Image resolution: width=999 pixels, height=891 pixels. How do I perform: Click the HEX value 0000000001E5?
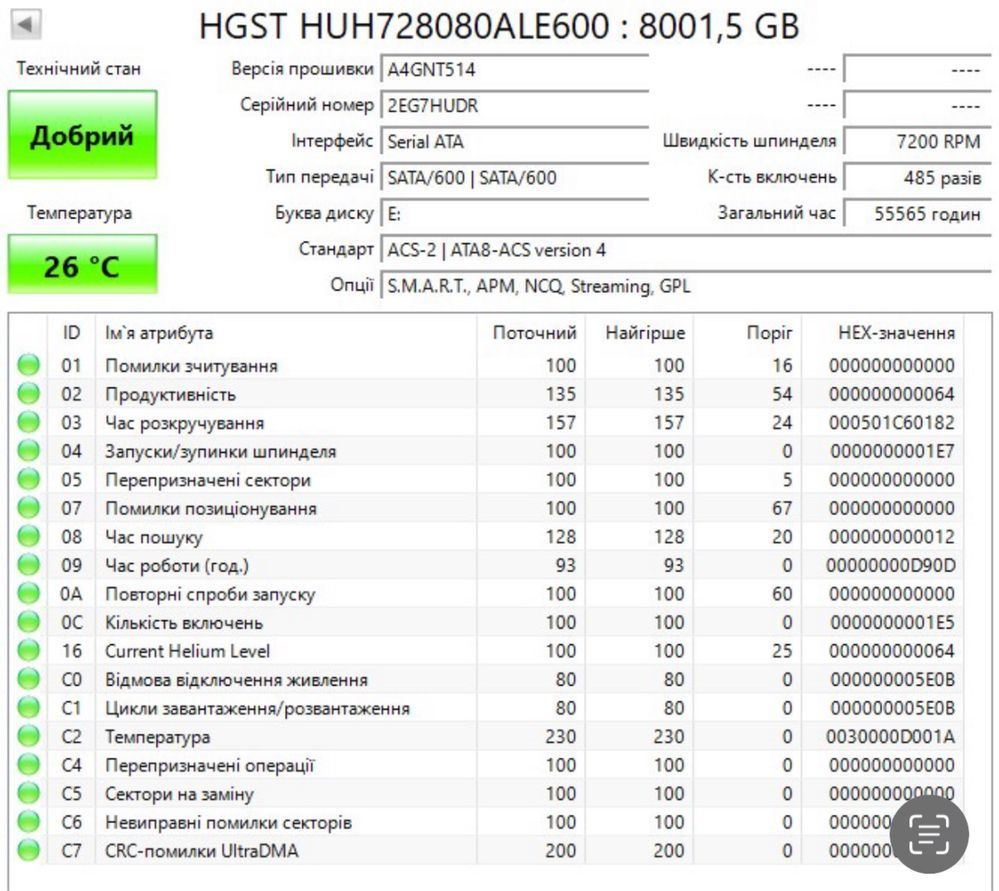click(x=891, y=623)
